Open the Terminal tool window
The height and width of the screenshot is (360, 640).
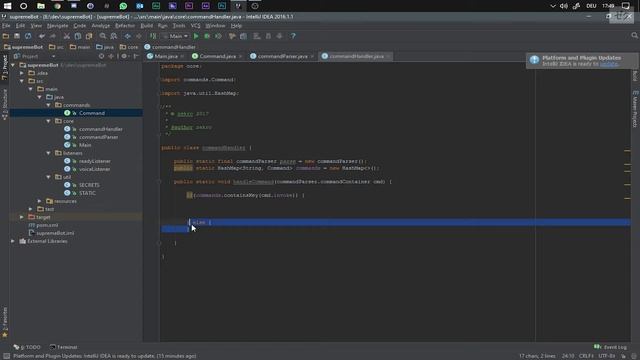64,347
